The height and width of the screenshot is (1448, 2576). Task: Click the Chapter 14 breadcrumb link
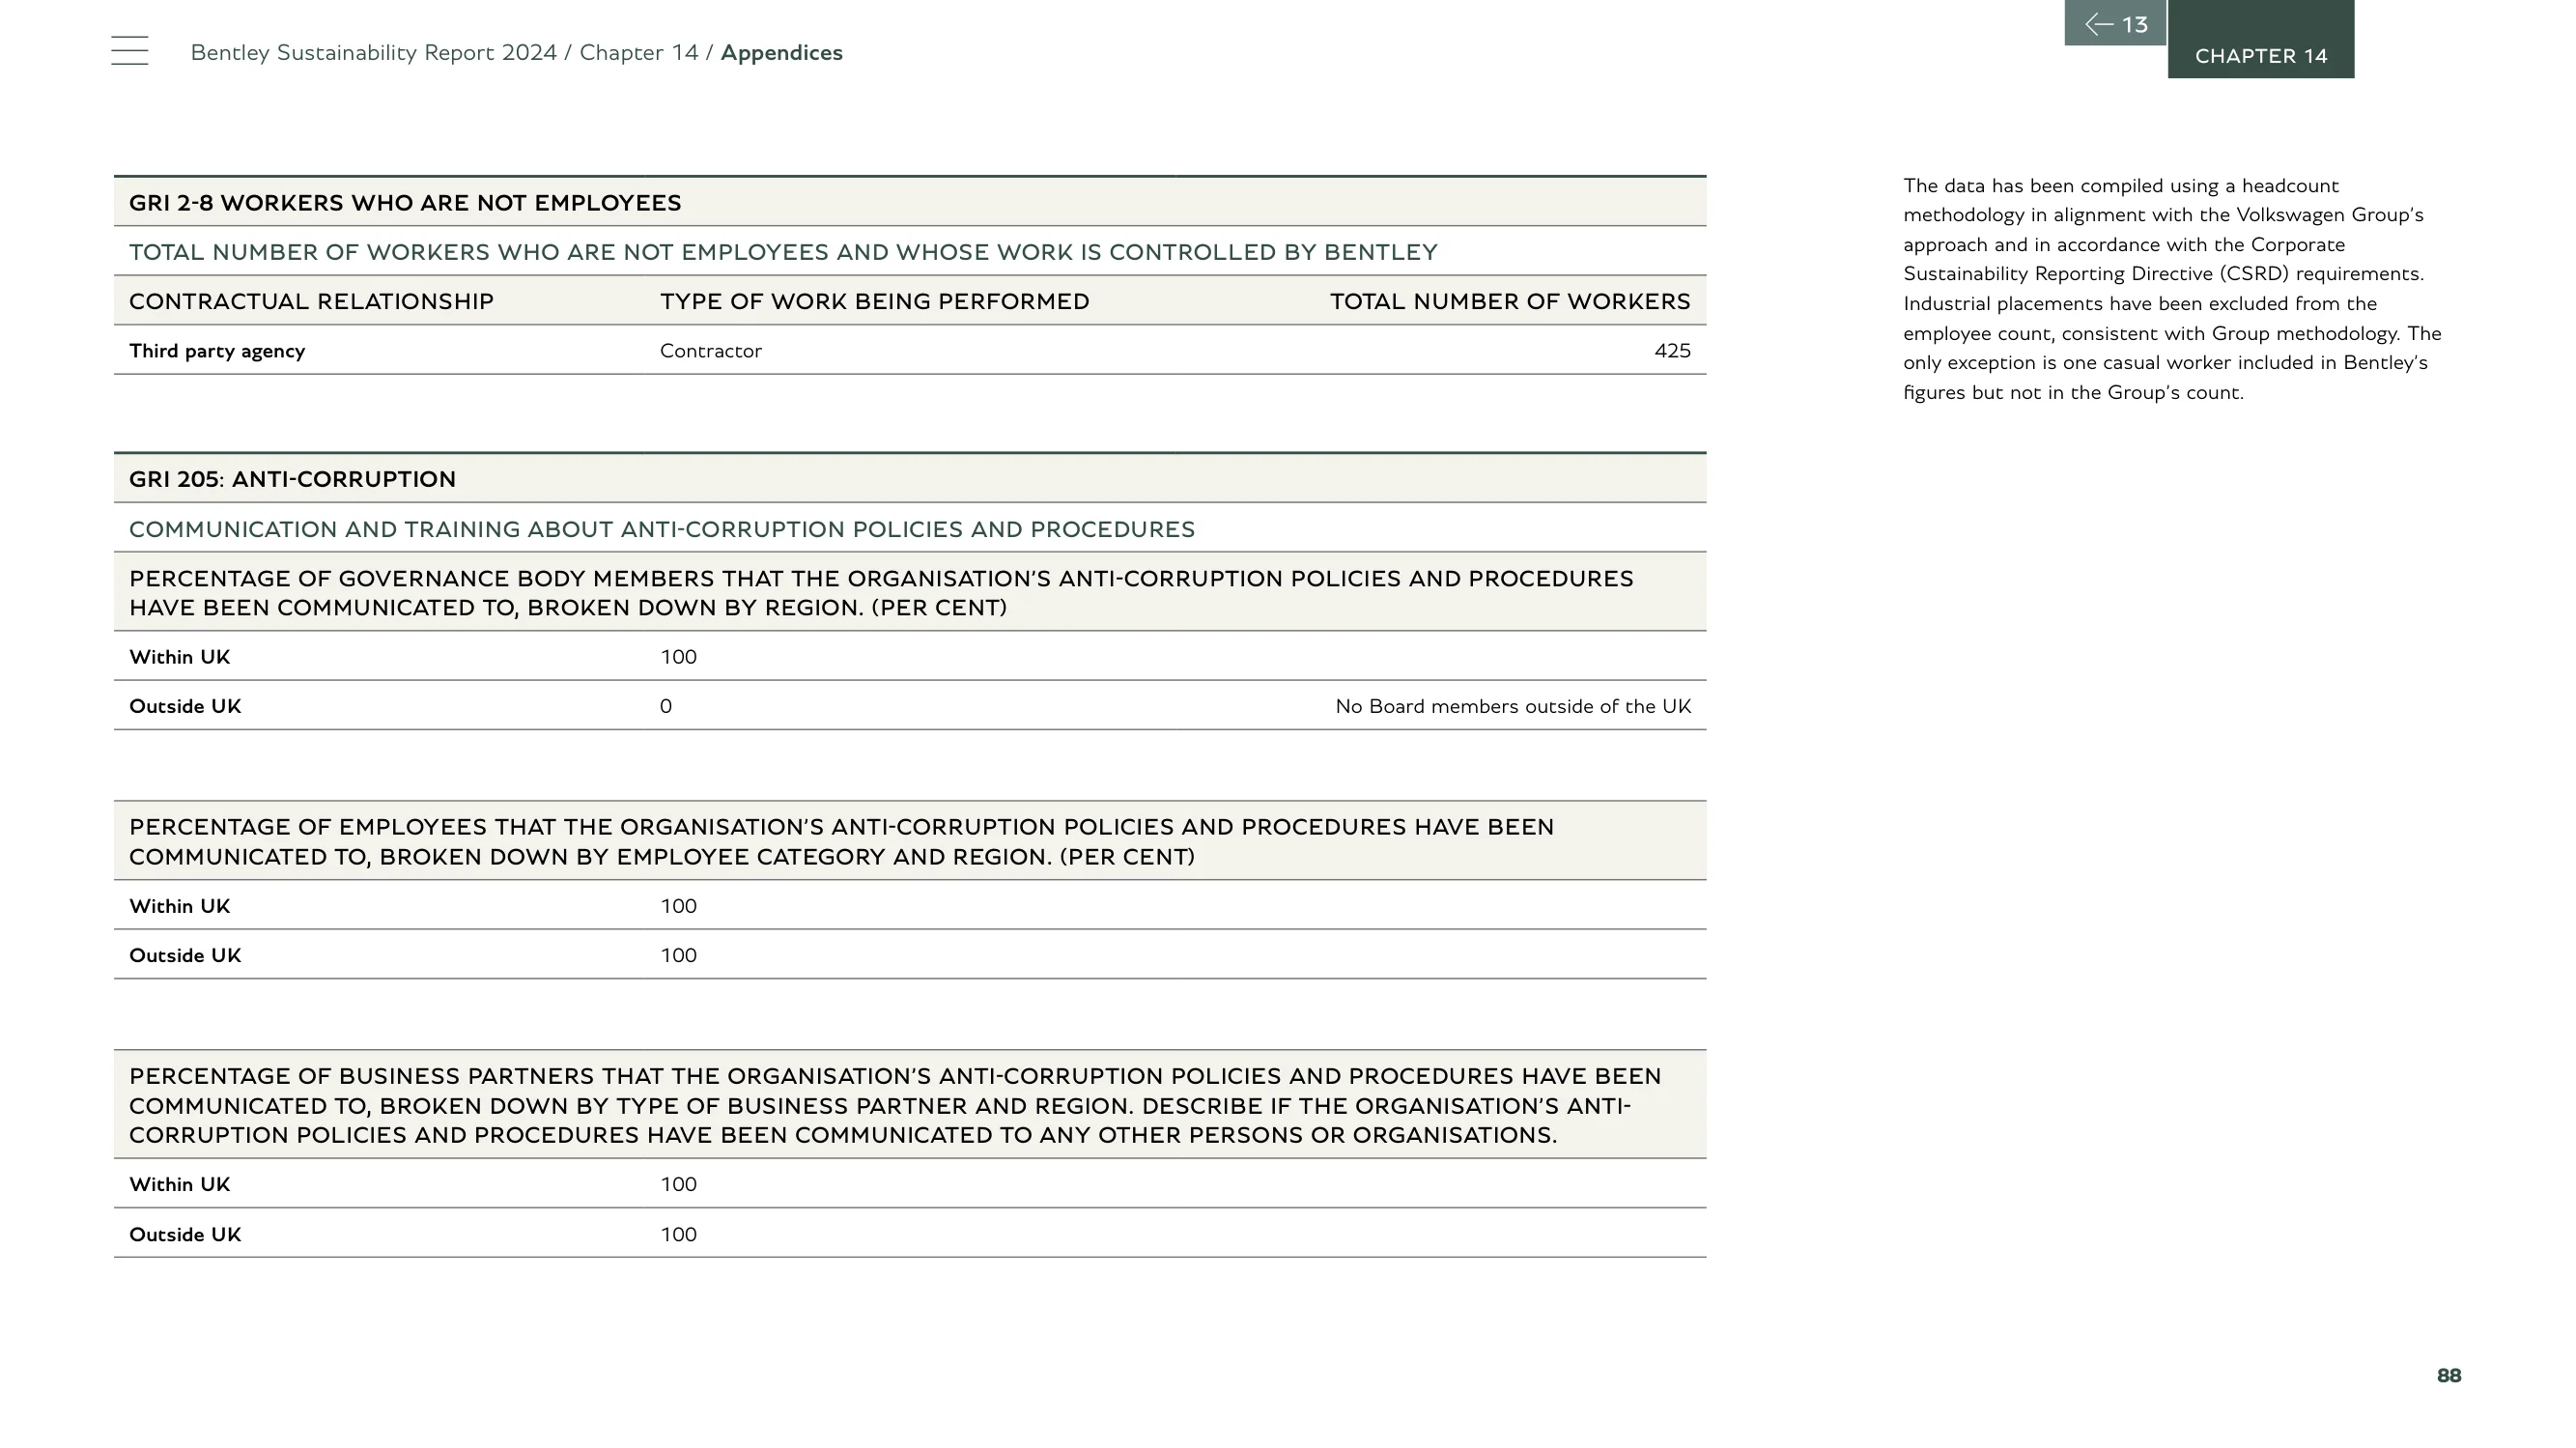tap(638, 52)
